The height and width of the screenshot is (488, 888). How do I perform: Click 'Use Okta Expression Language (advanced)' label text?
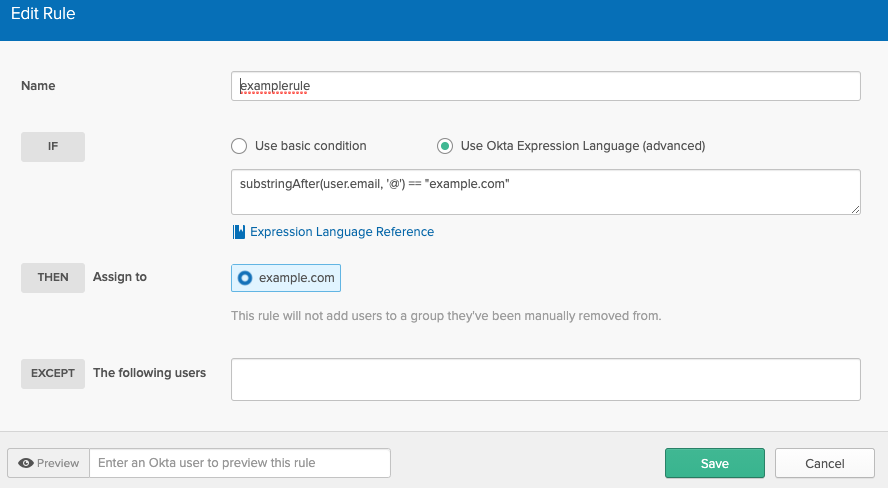583,146
